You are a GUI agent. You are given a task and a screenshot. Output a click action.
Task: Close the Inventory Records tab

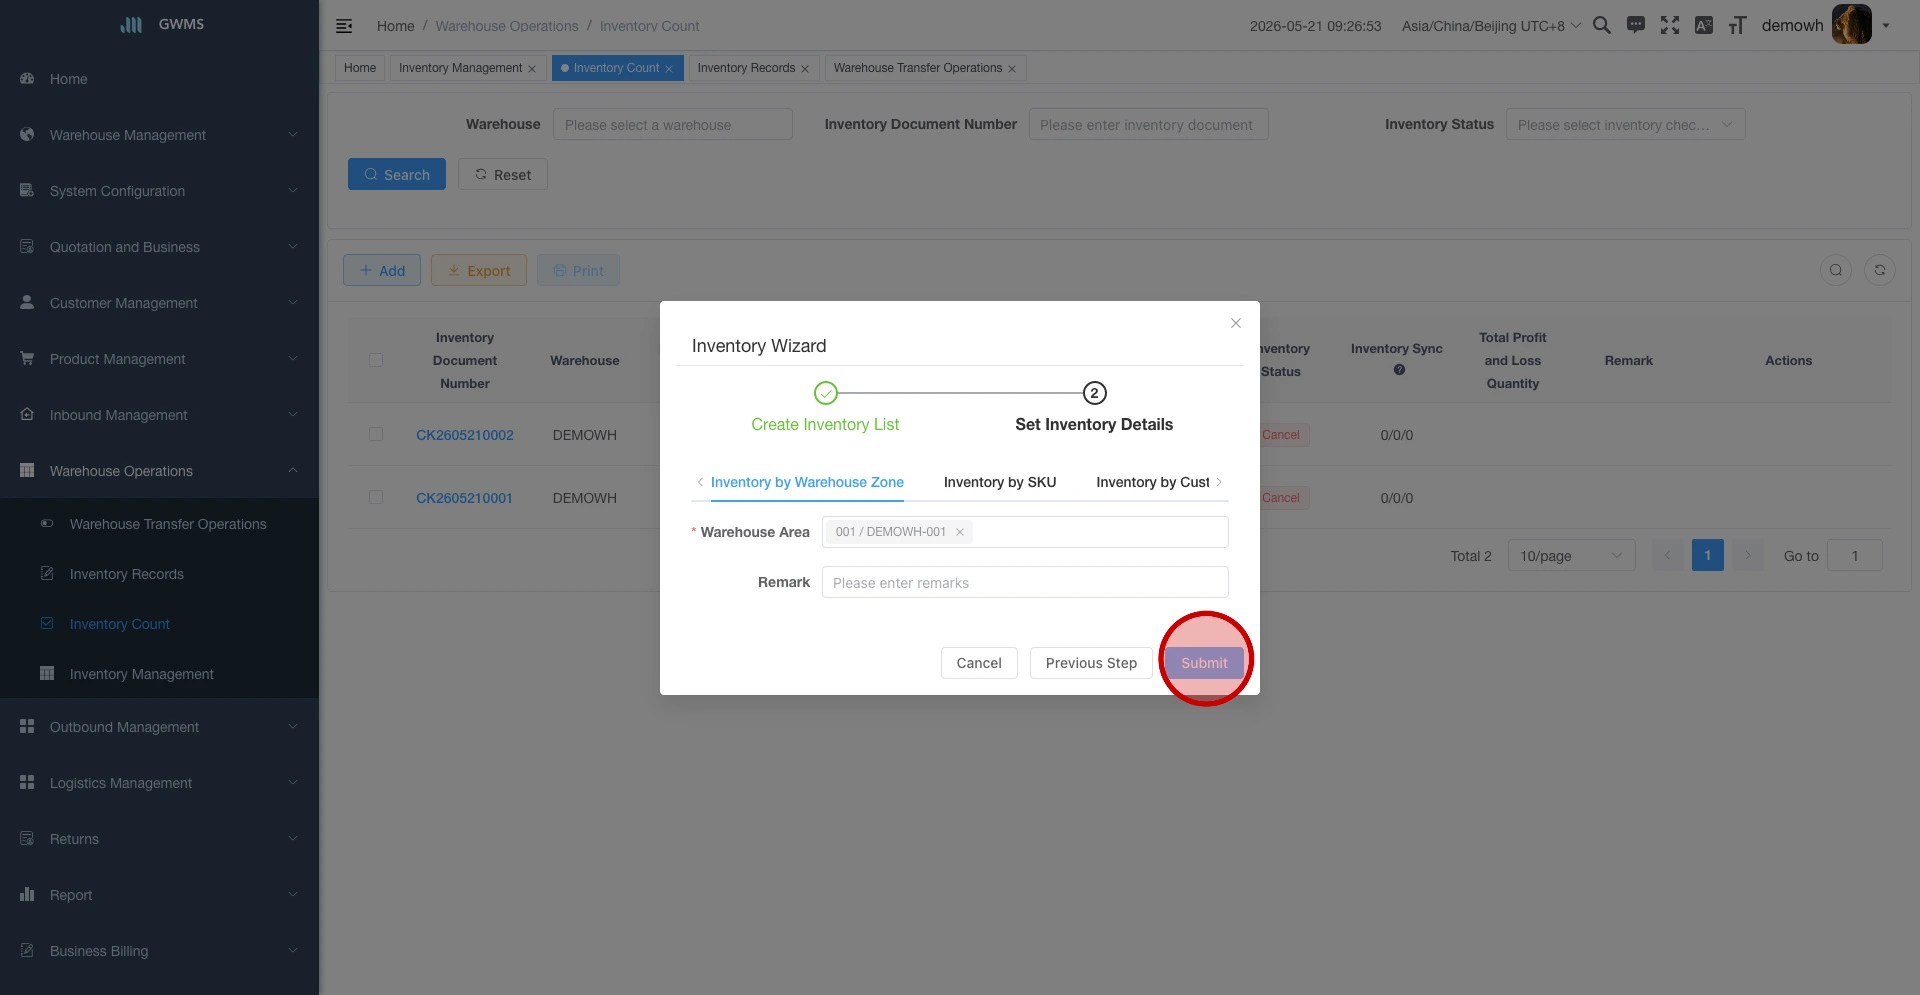[805, 69]
